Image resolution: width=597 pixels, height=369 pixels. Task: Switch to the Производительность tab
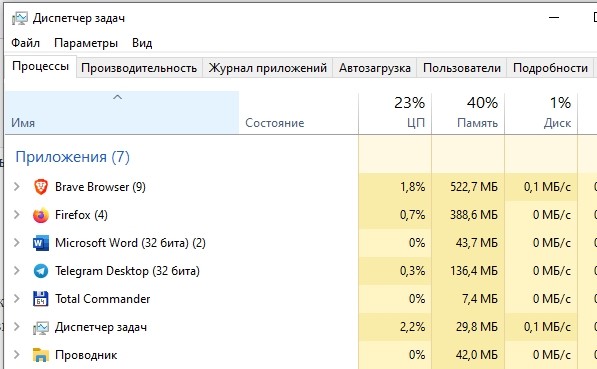[x=139, y=68]
